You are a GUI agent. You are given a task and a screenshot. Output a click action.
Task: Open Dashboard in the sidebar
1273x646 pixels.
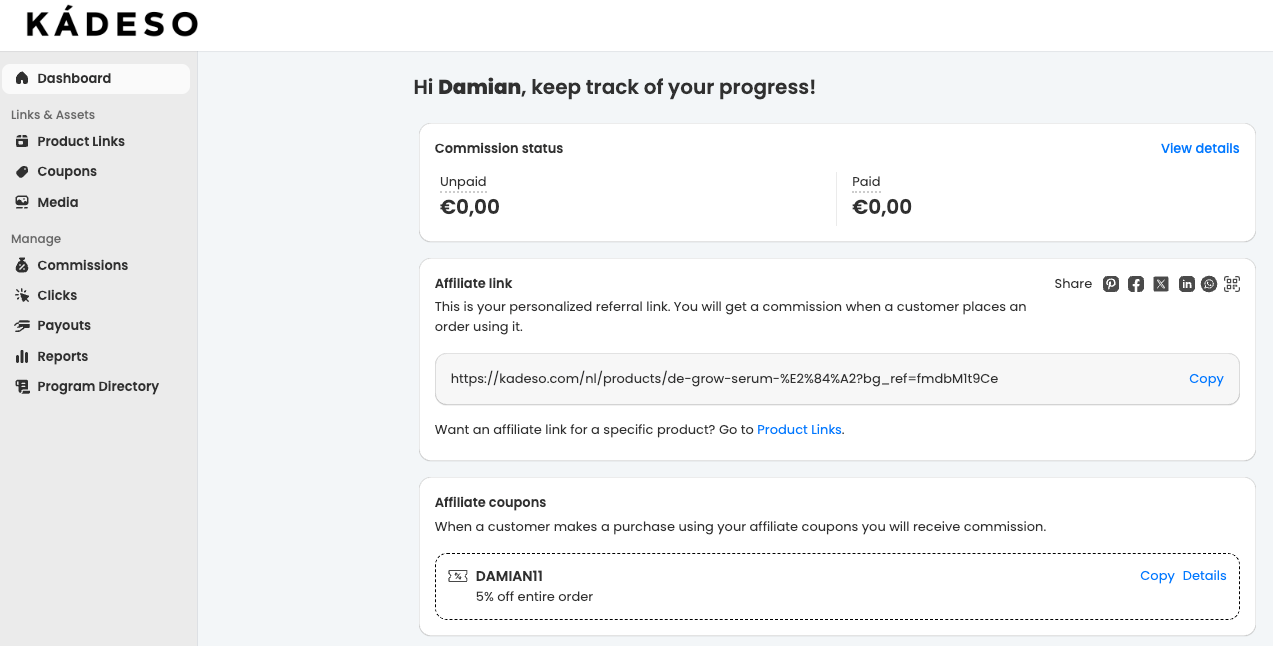[x=96, y=78]
